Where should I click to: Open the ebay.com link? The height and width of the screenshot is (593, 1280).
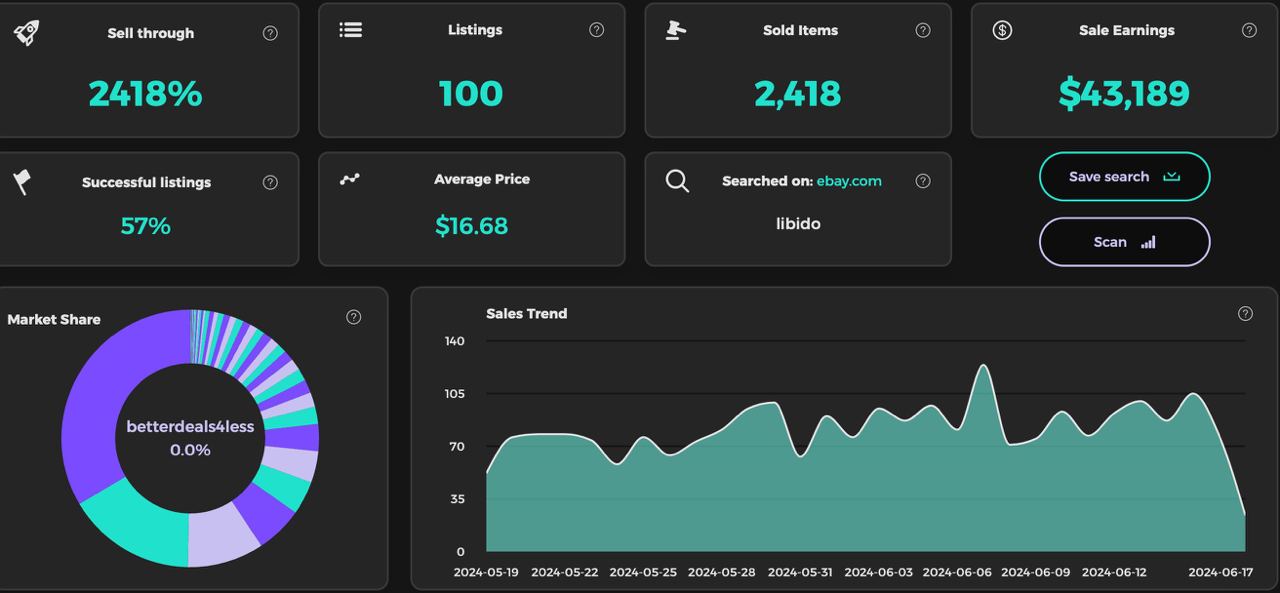[x=849, y=181]
